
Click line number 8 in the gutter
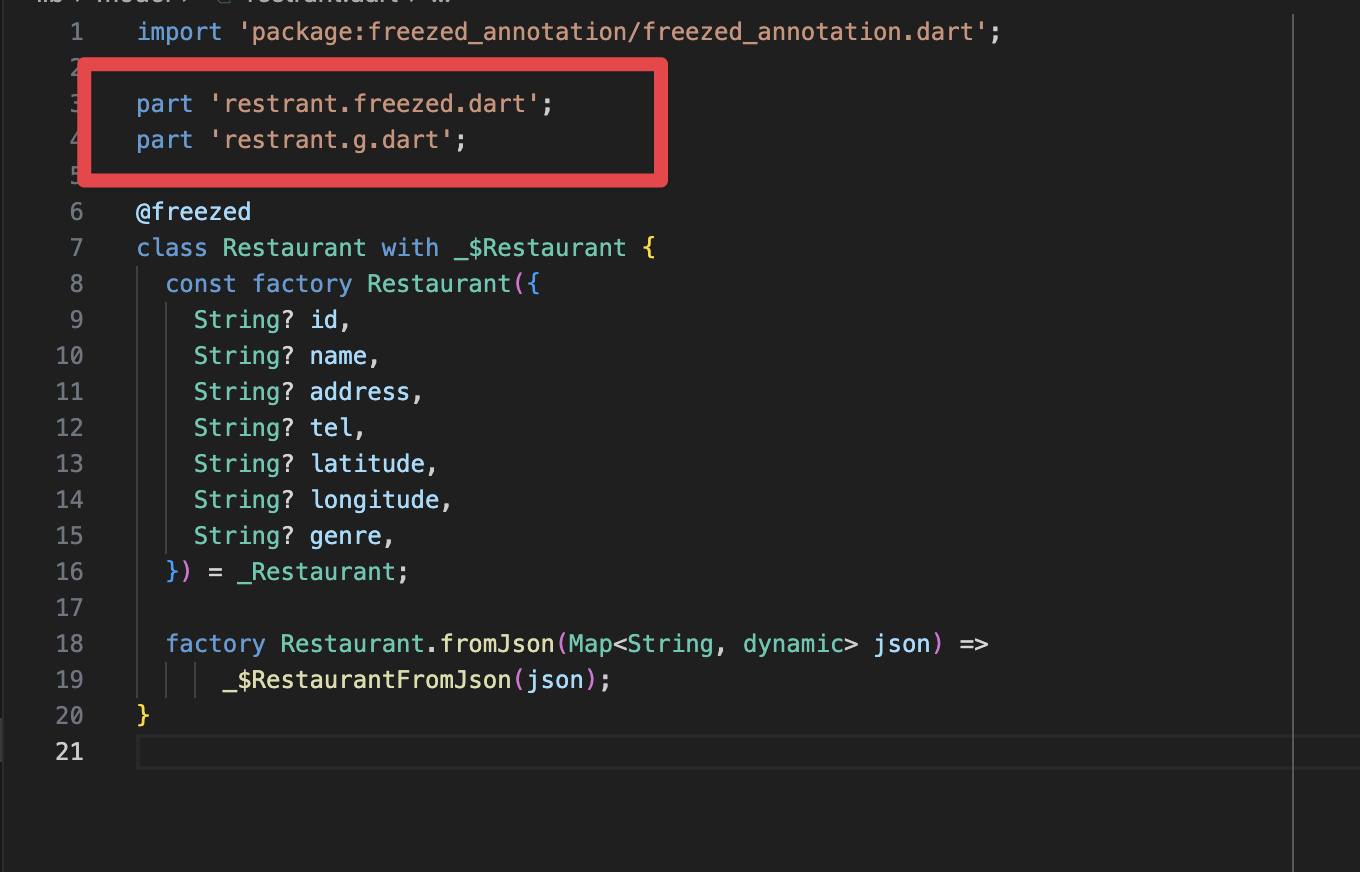[76, 284]
